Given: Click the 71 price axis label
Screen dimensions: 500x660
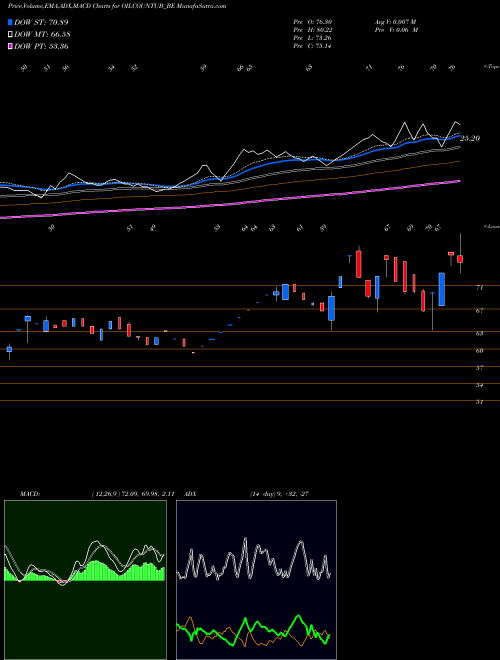Looking at the screenshot, I should coord(479,287).
